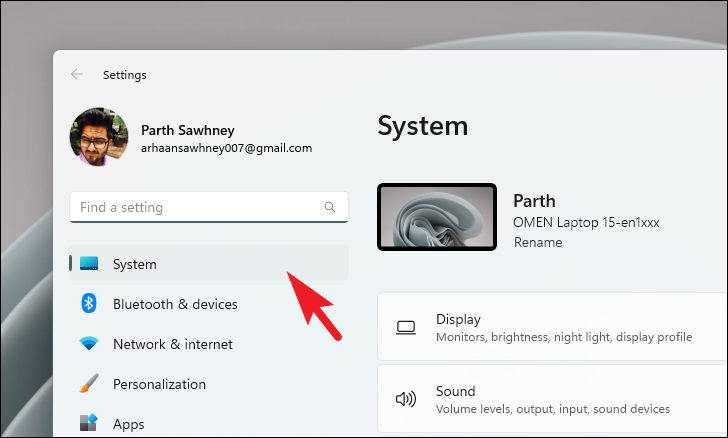728x438 pixels.
Task: Click the Sound speaker icon
Action: point(406,399)
